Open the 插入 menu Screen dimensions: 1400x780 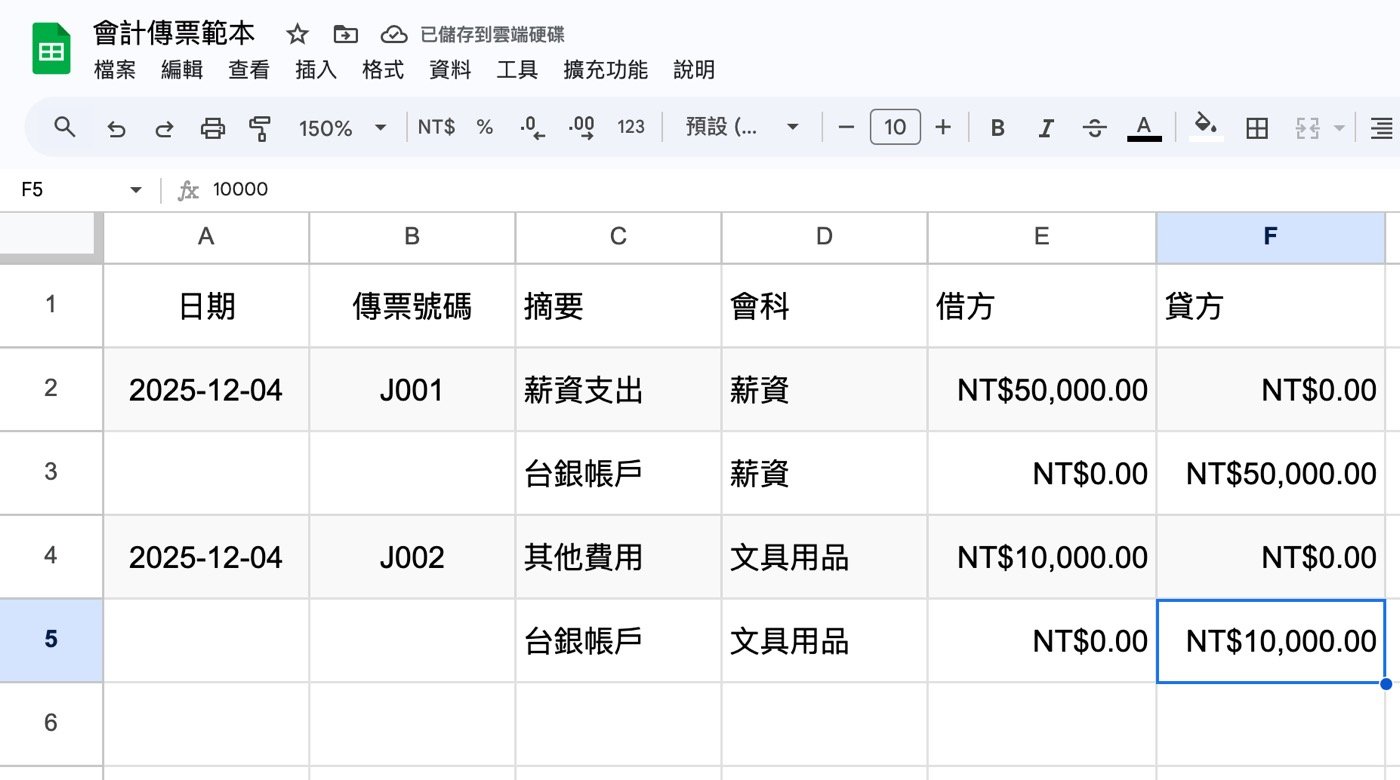click(x=316, y=70)
